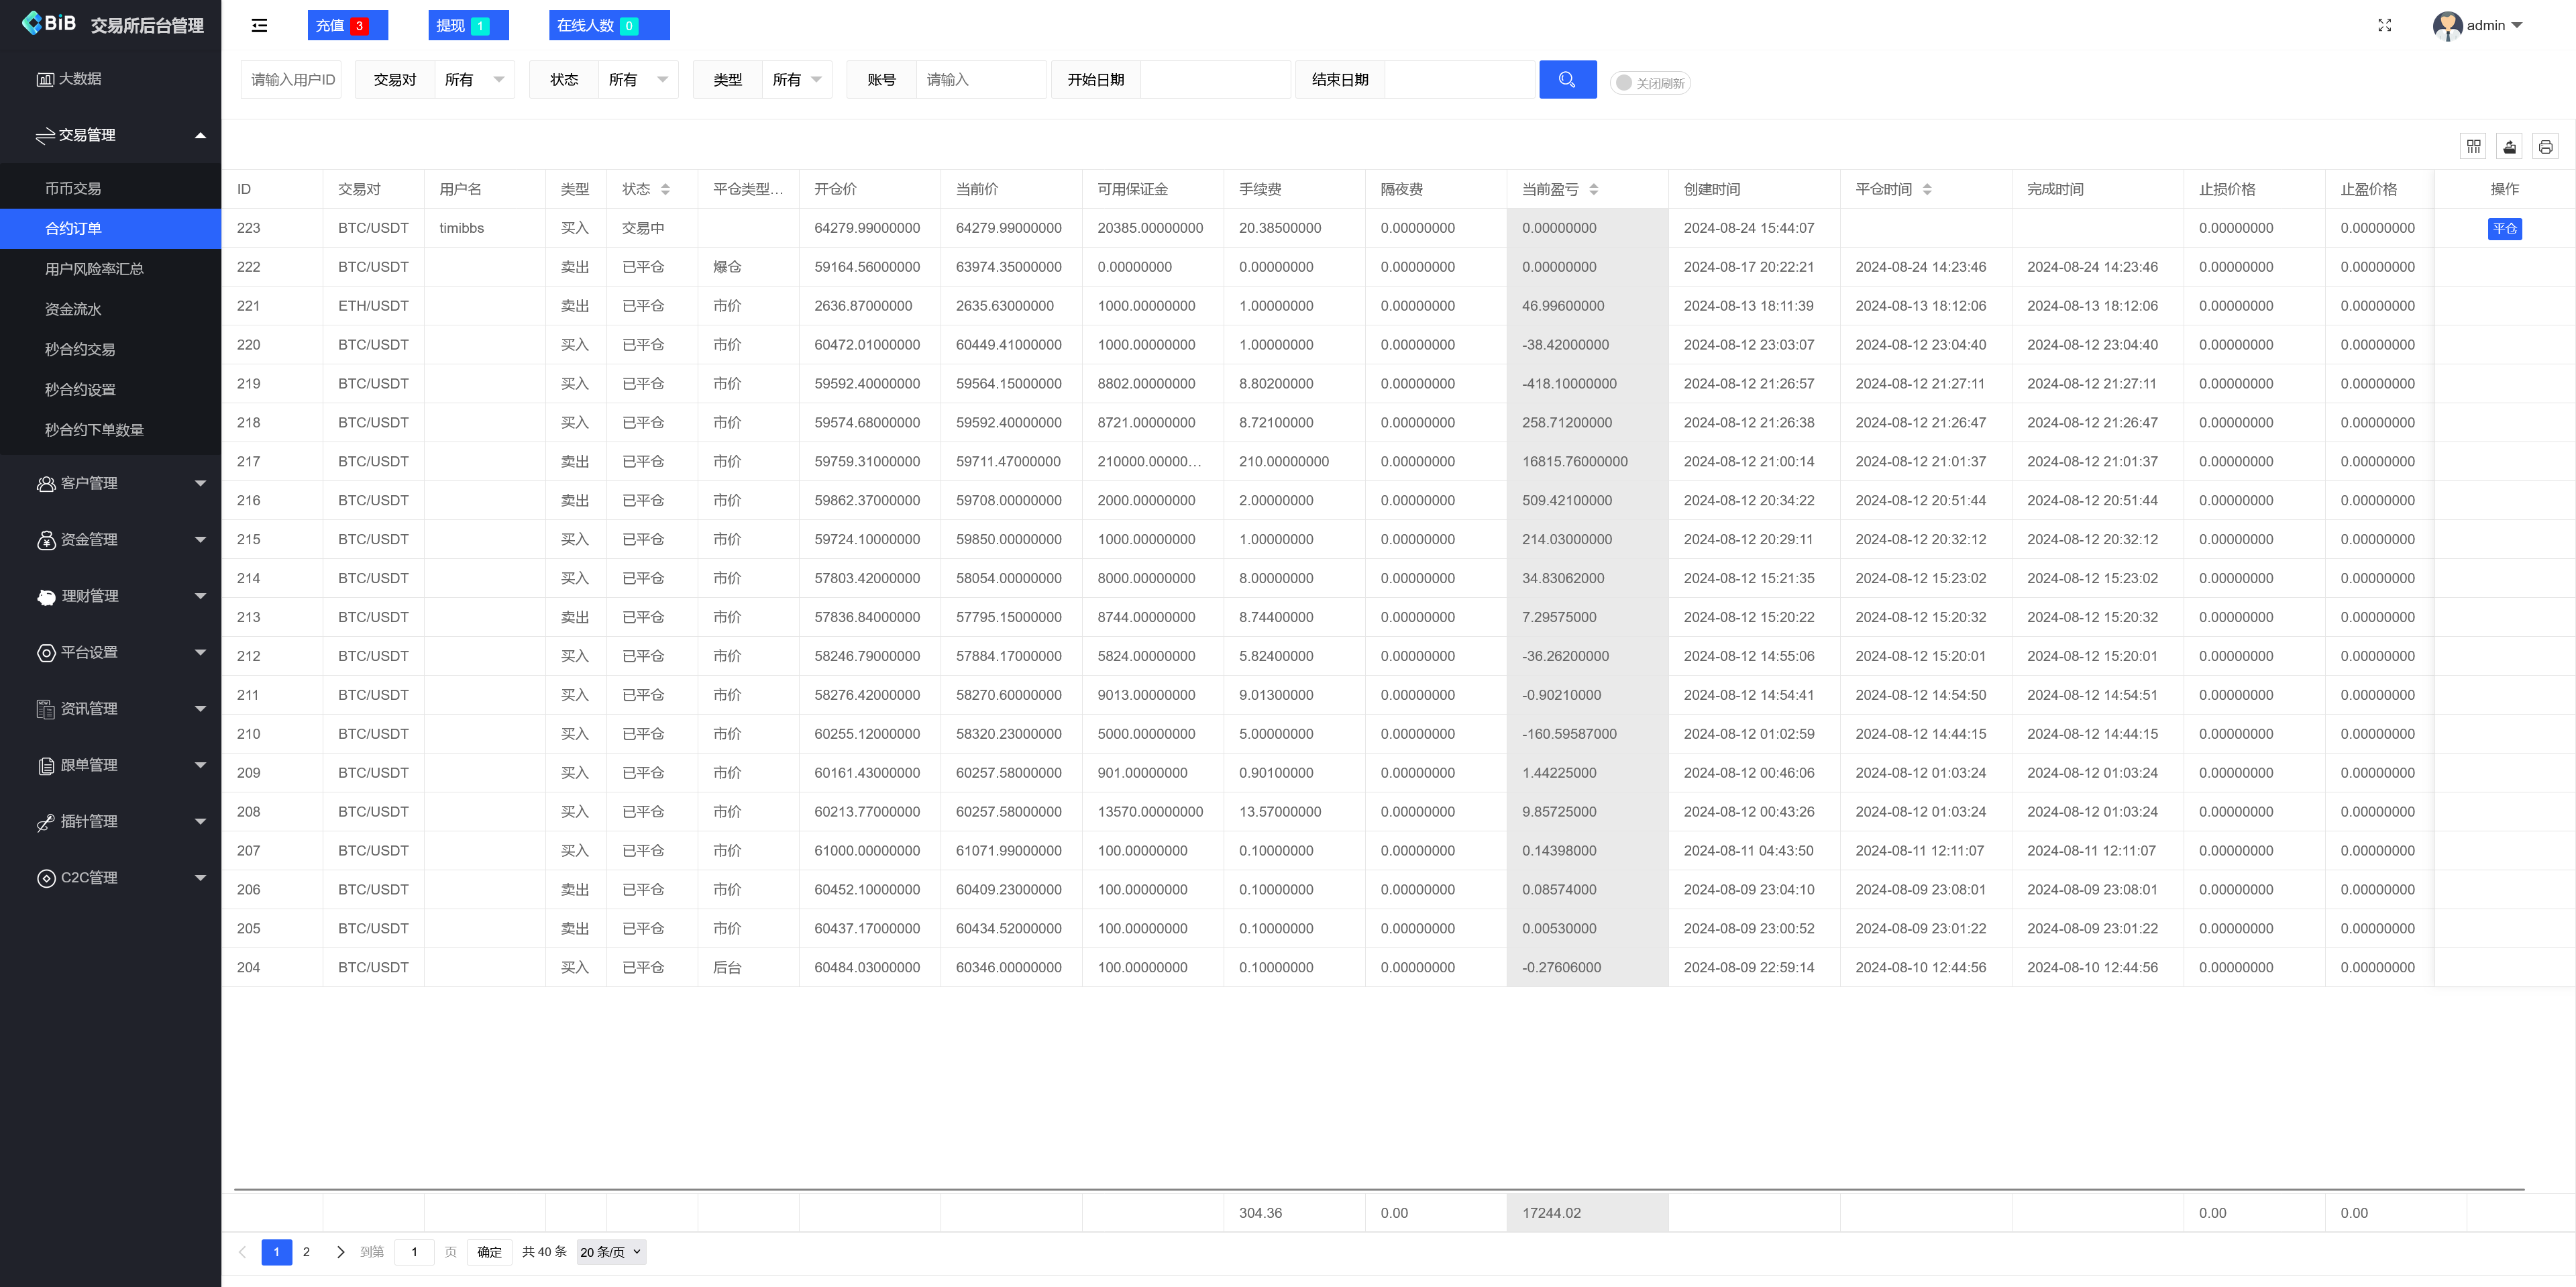Collapse sidebar with the hamburger icon
Image resolution: width=2576 pixels, height=1287 pixels.
(259, 26)
